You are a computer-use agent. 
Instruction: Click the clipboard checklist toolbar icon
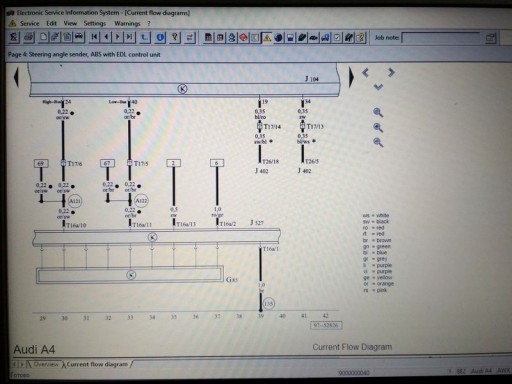tap(337, 38)
